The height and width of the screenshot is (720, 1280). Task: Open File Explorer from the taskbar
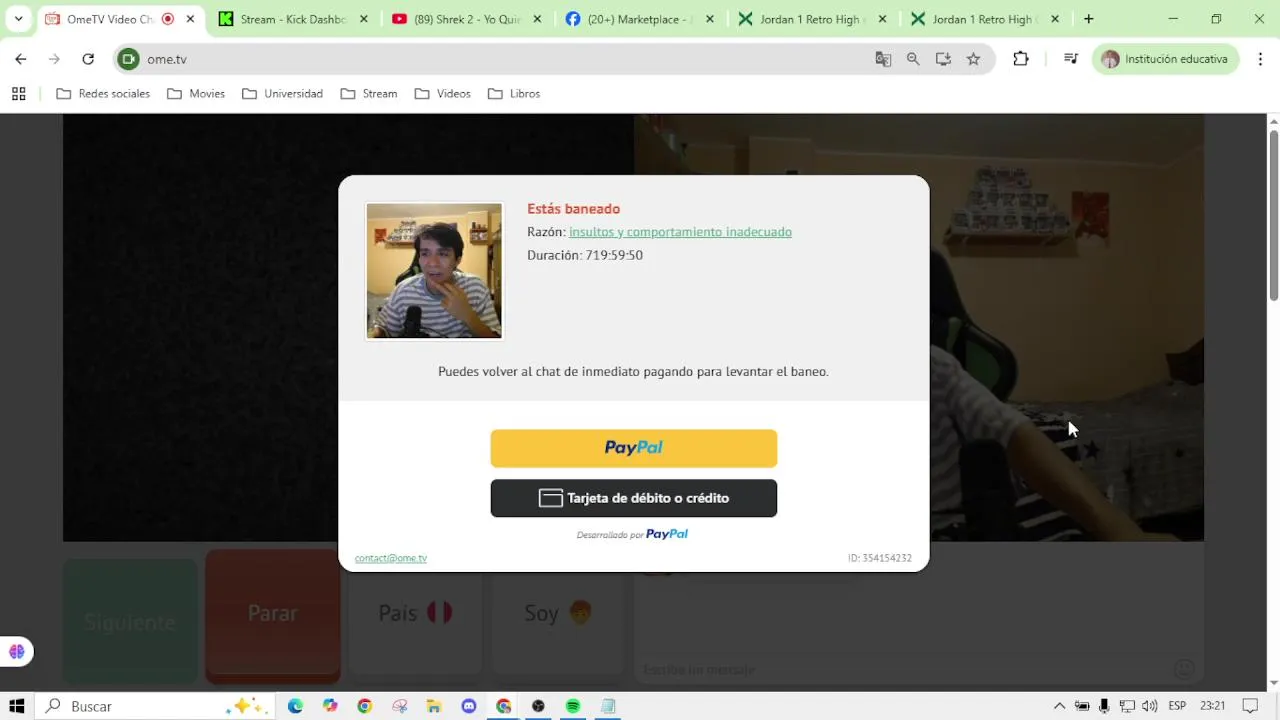(x=434, y=706)
